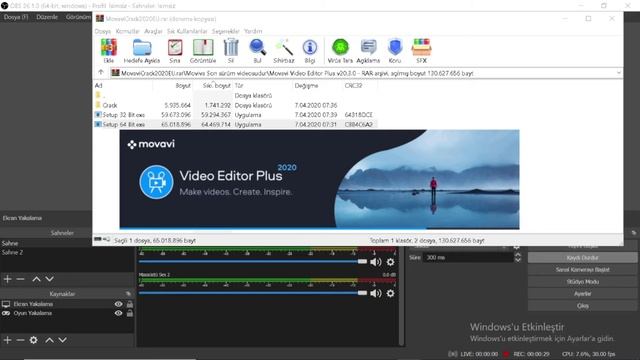Screen dimensions: 640x360
Task: Move scene up in Sahneler list
Action: (36, 279)
